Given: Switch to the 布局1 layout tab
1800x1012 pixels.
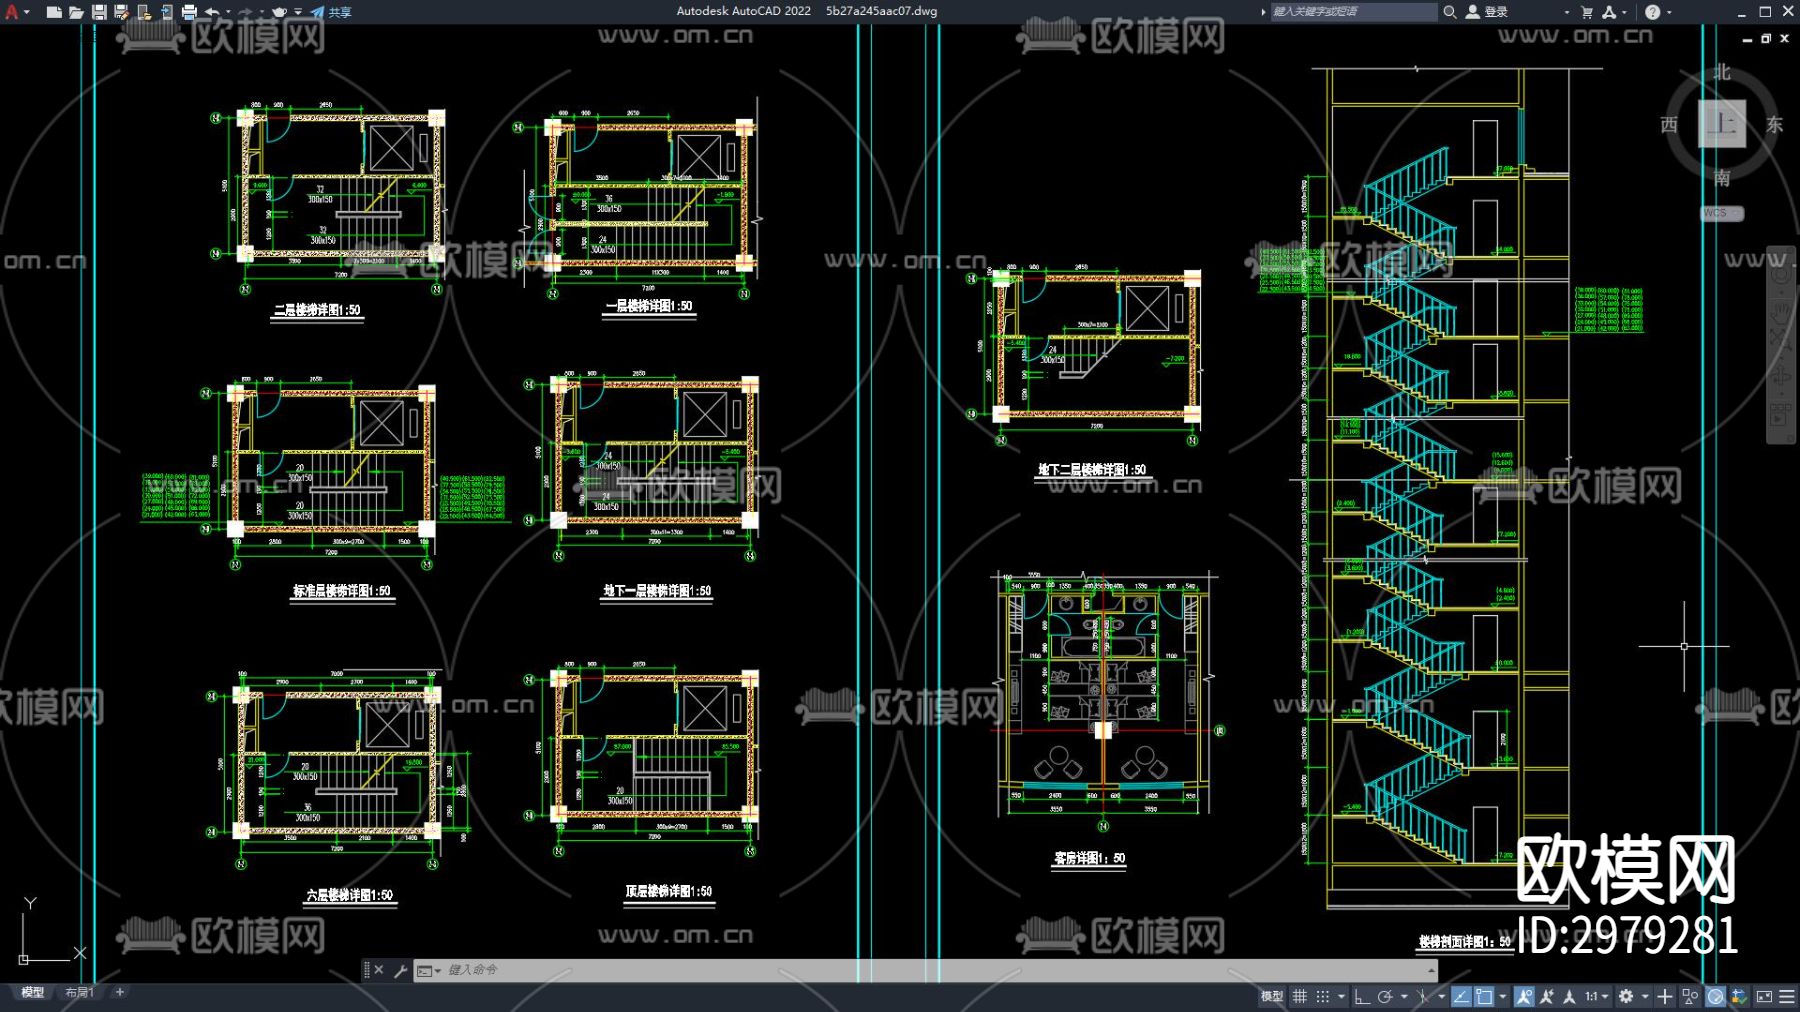Looking at the screenshot, I should coord(79,993).
